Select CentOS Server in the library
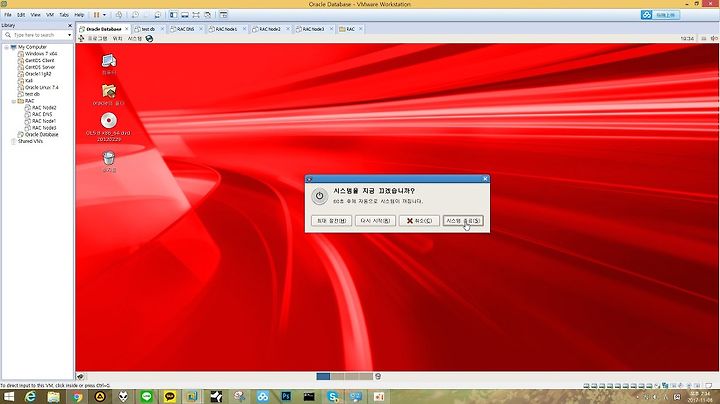Screen dimensions: 720x404 (x=39, y=67)
